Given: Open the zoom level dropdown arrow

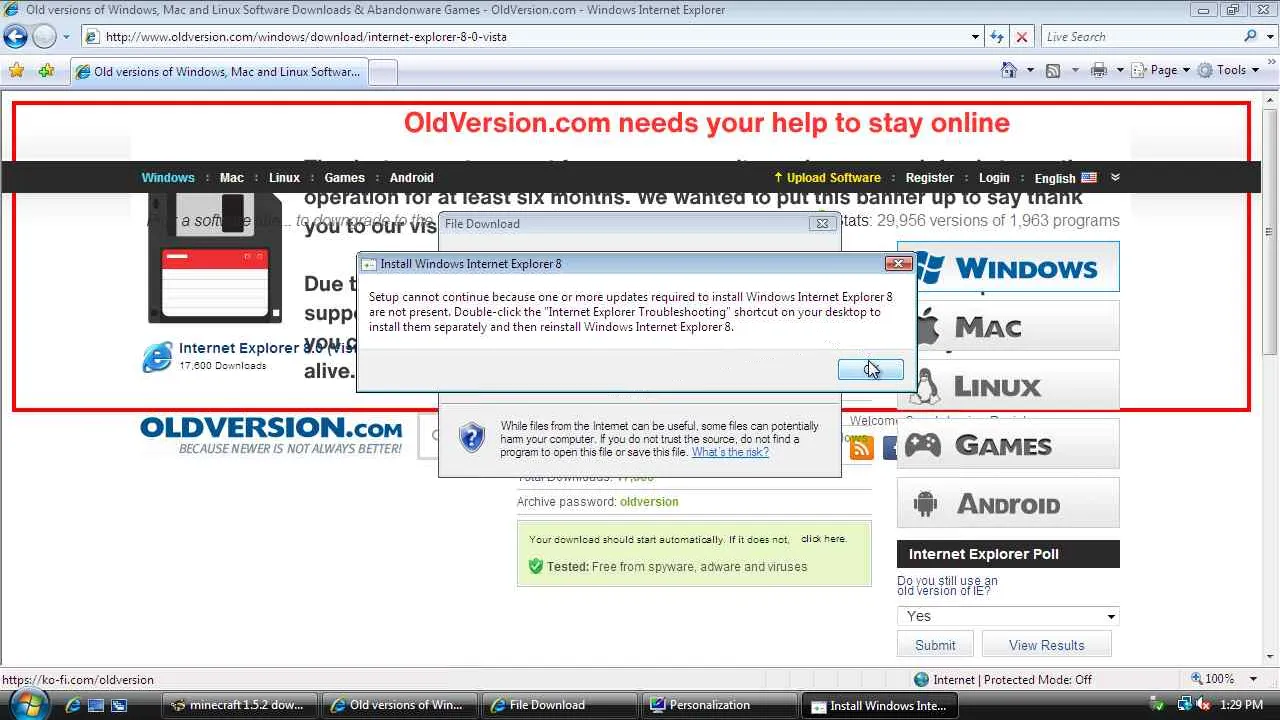Looking at the screenshot, I should (x=1255, y=679).
